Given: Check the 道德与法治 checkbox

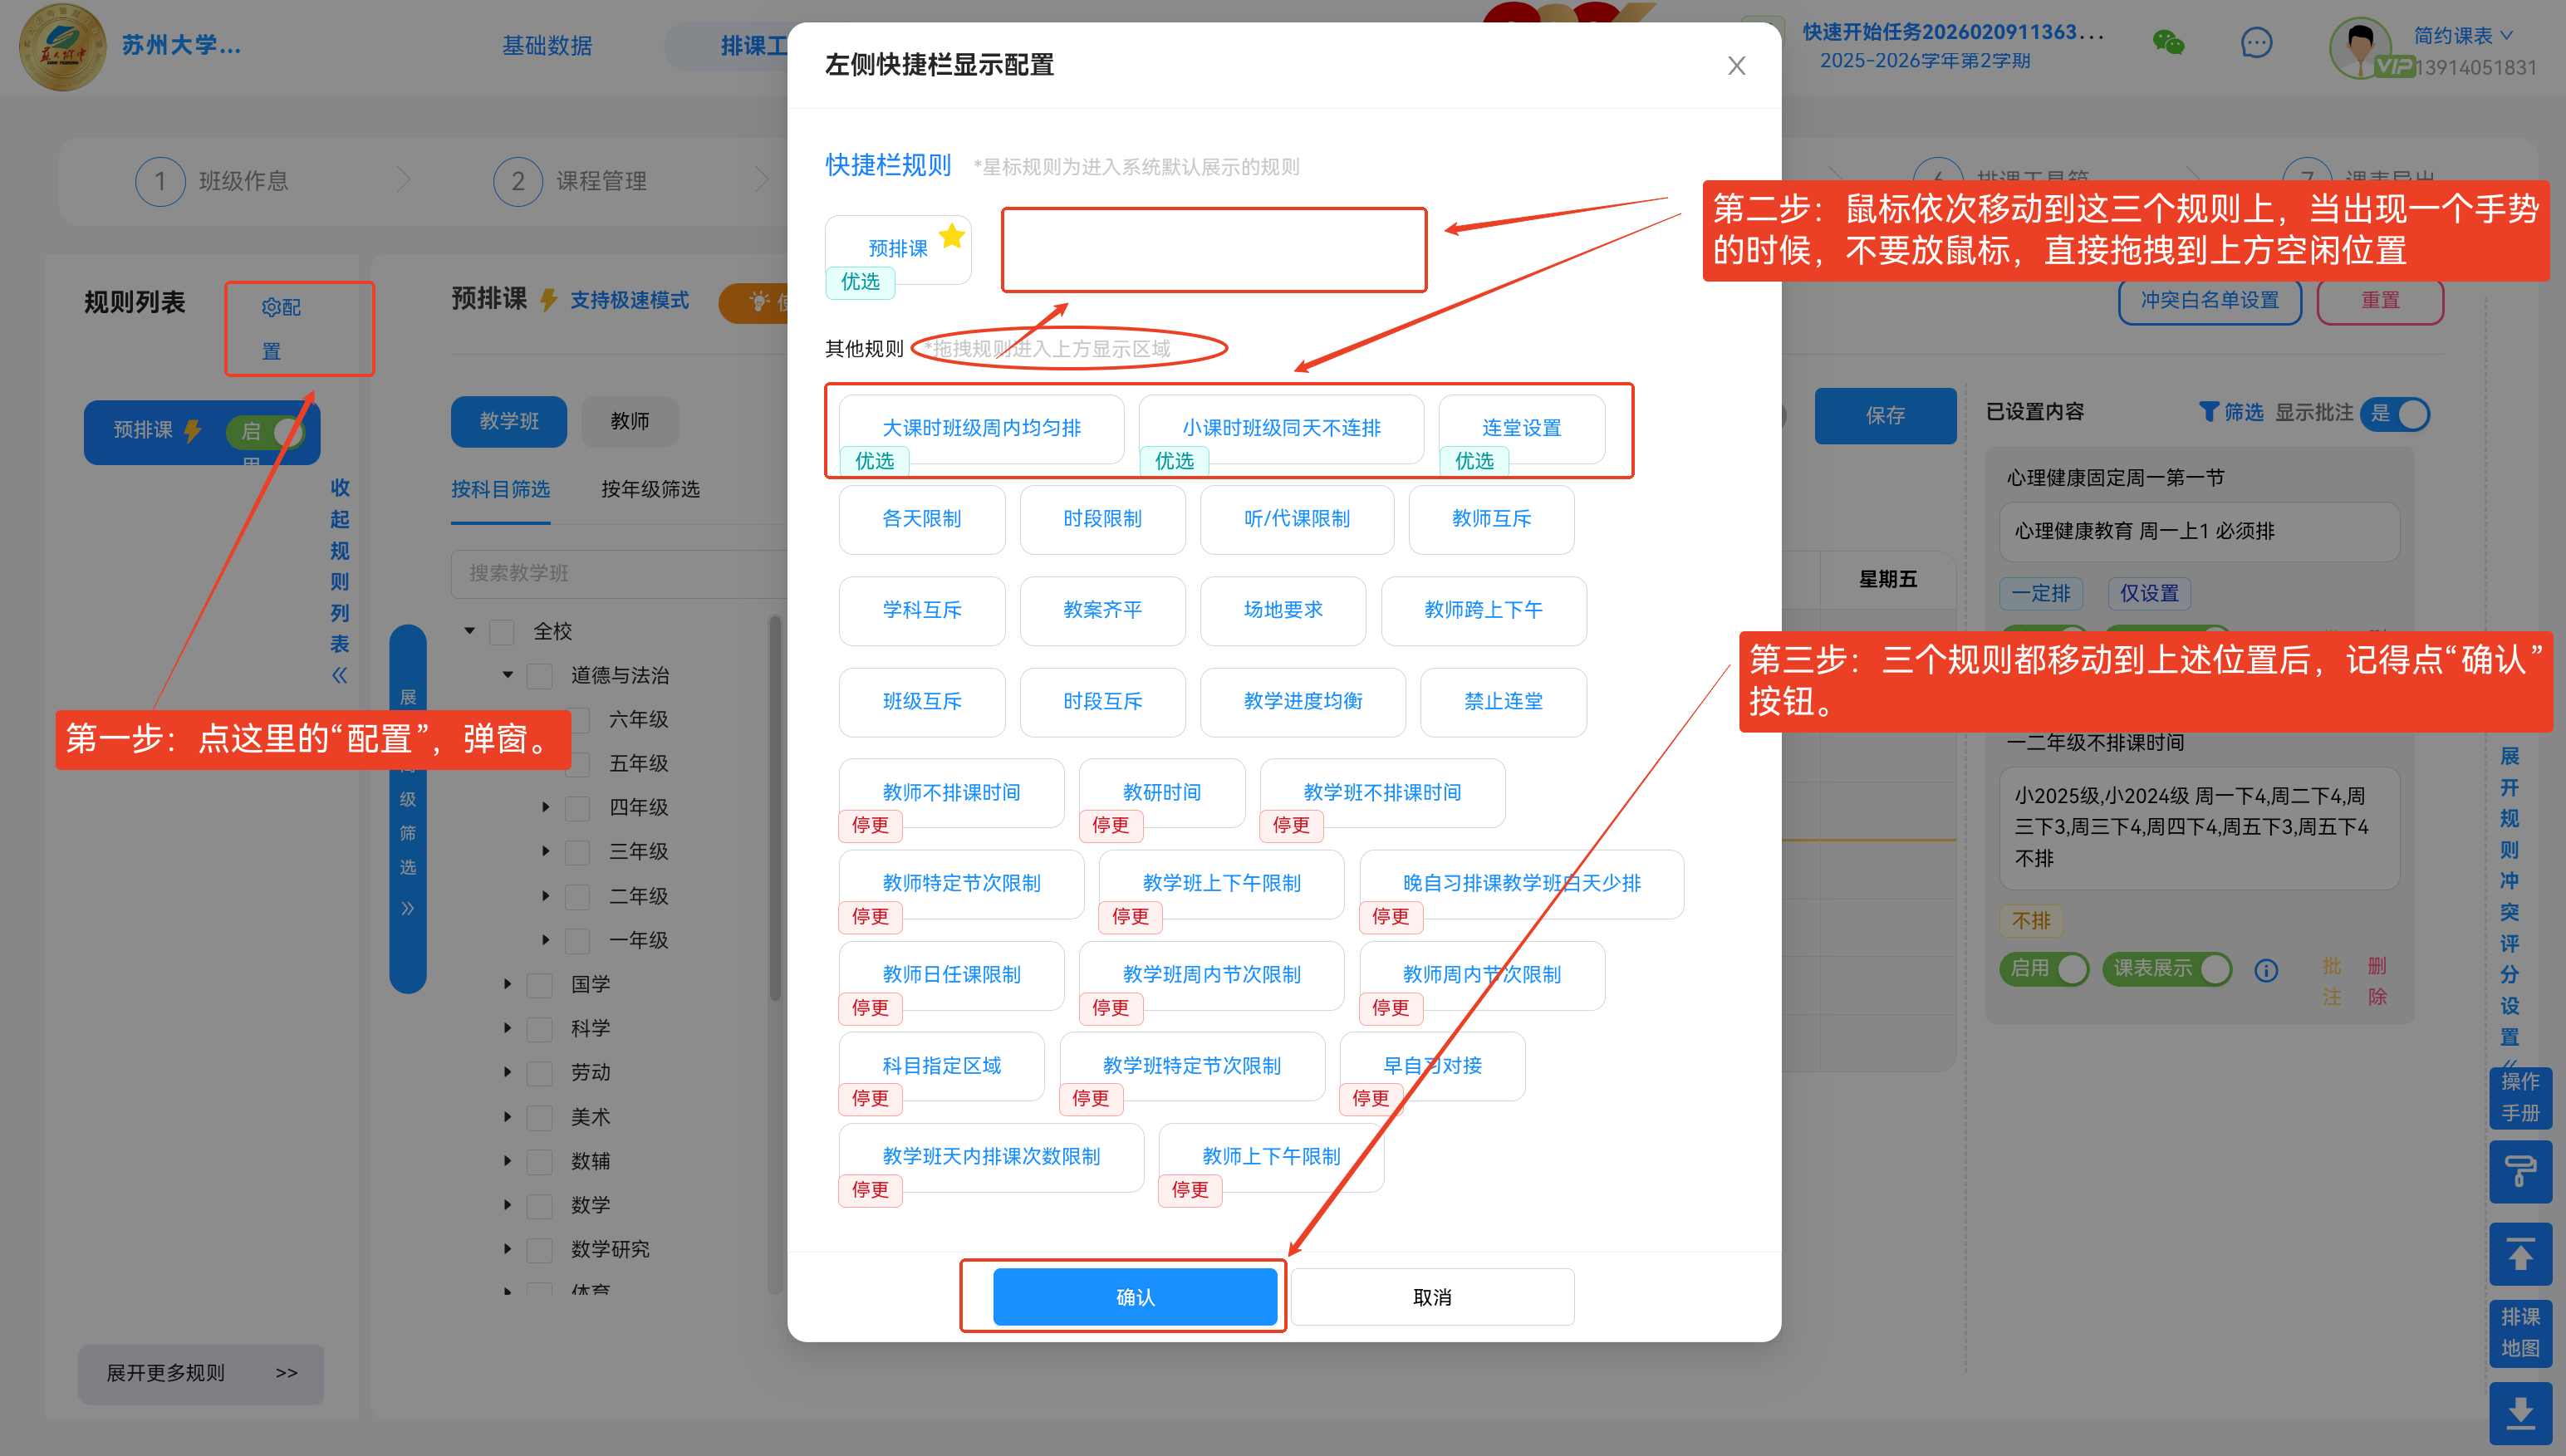Looking at the screenshot, I should click(x=540, y=676).
